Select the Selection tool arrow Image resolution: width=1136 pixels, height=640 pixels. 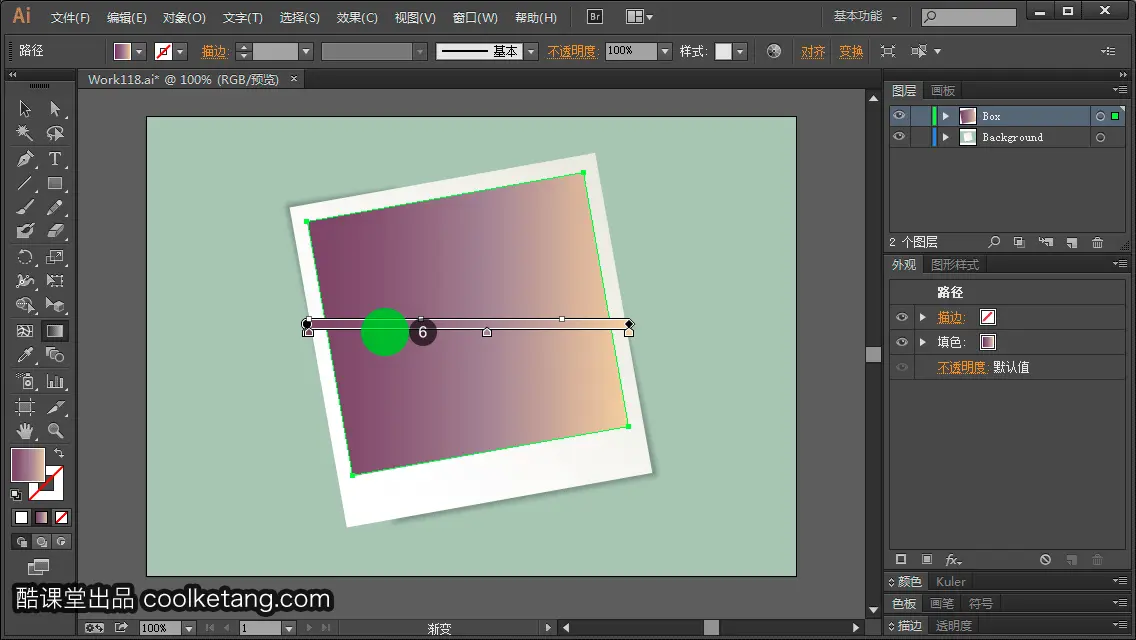(25, 109)
